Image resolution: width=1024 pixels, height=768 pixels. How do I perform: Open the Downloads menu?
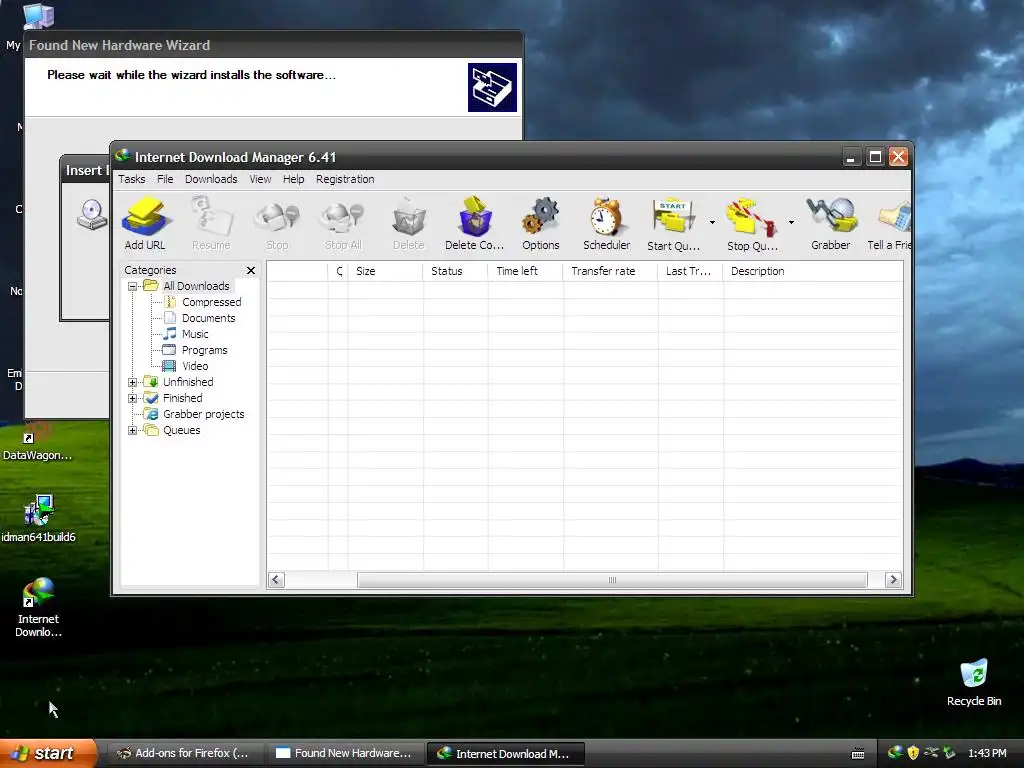click(211, 179)
